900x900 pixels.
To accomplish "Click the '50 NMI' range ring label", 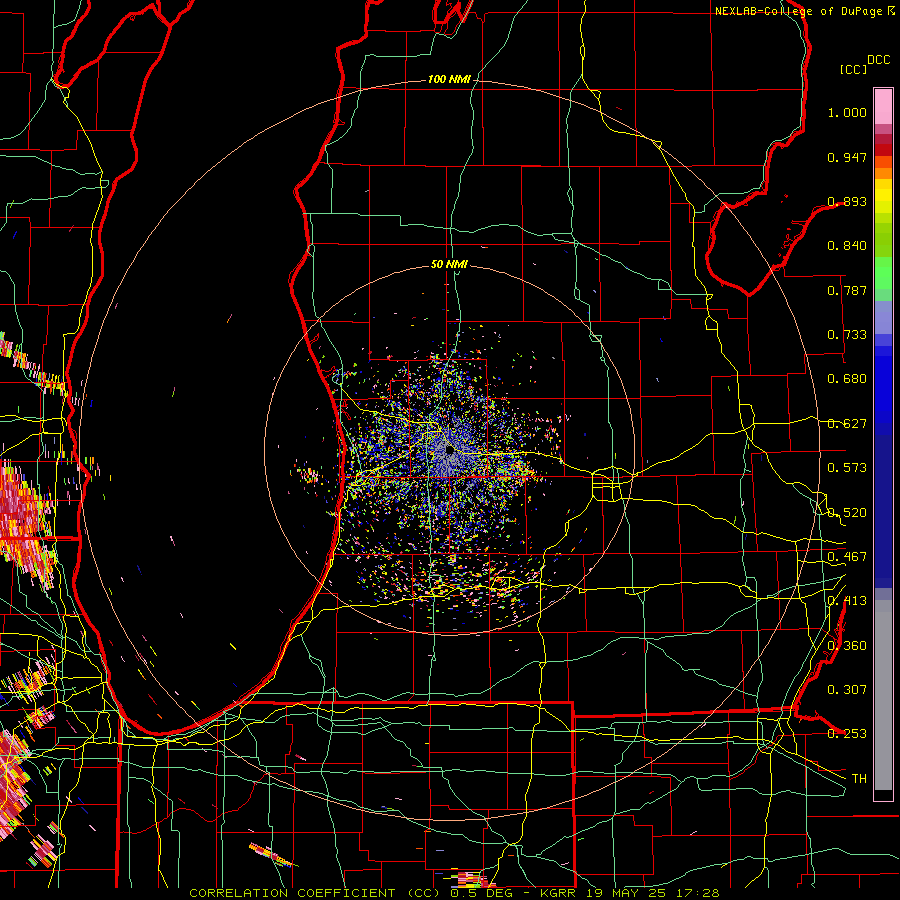I will [449, 264].
